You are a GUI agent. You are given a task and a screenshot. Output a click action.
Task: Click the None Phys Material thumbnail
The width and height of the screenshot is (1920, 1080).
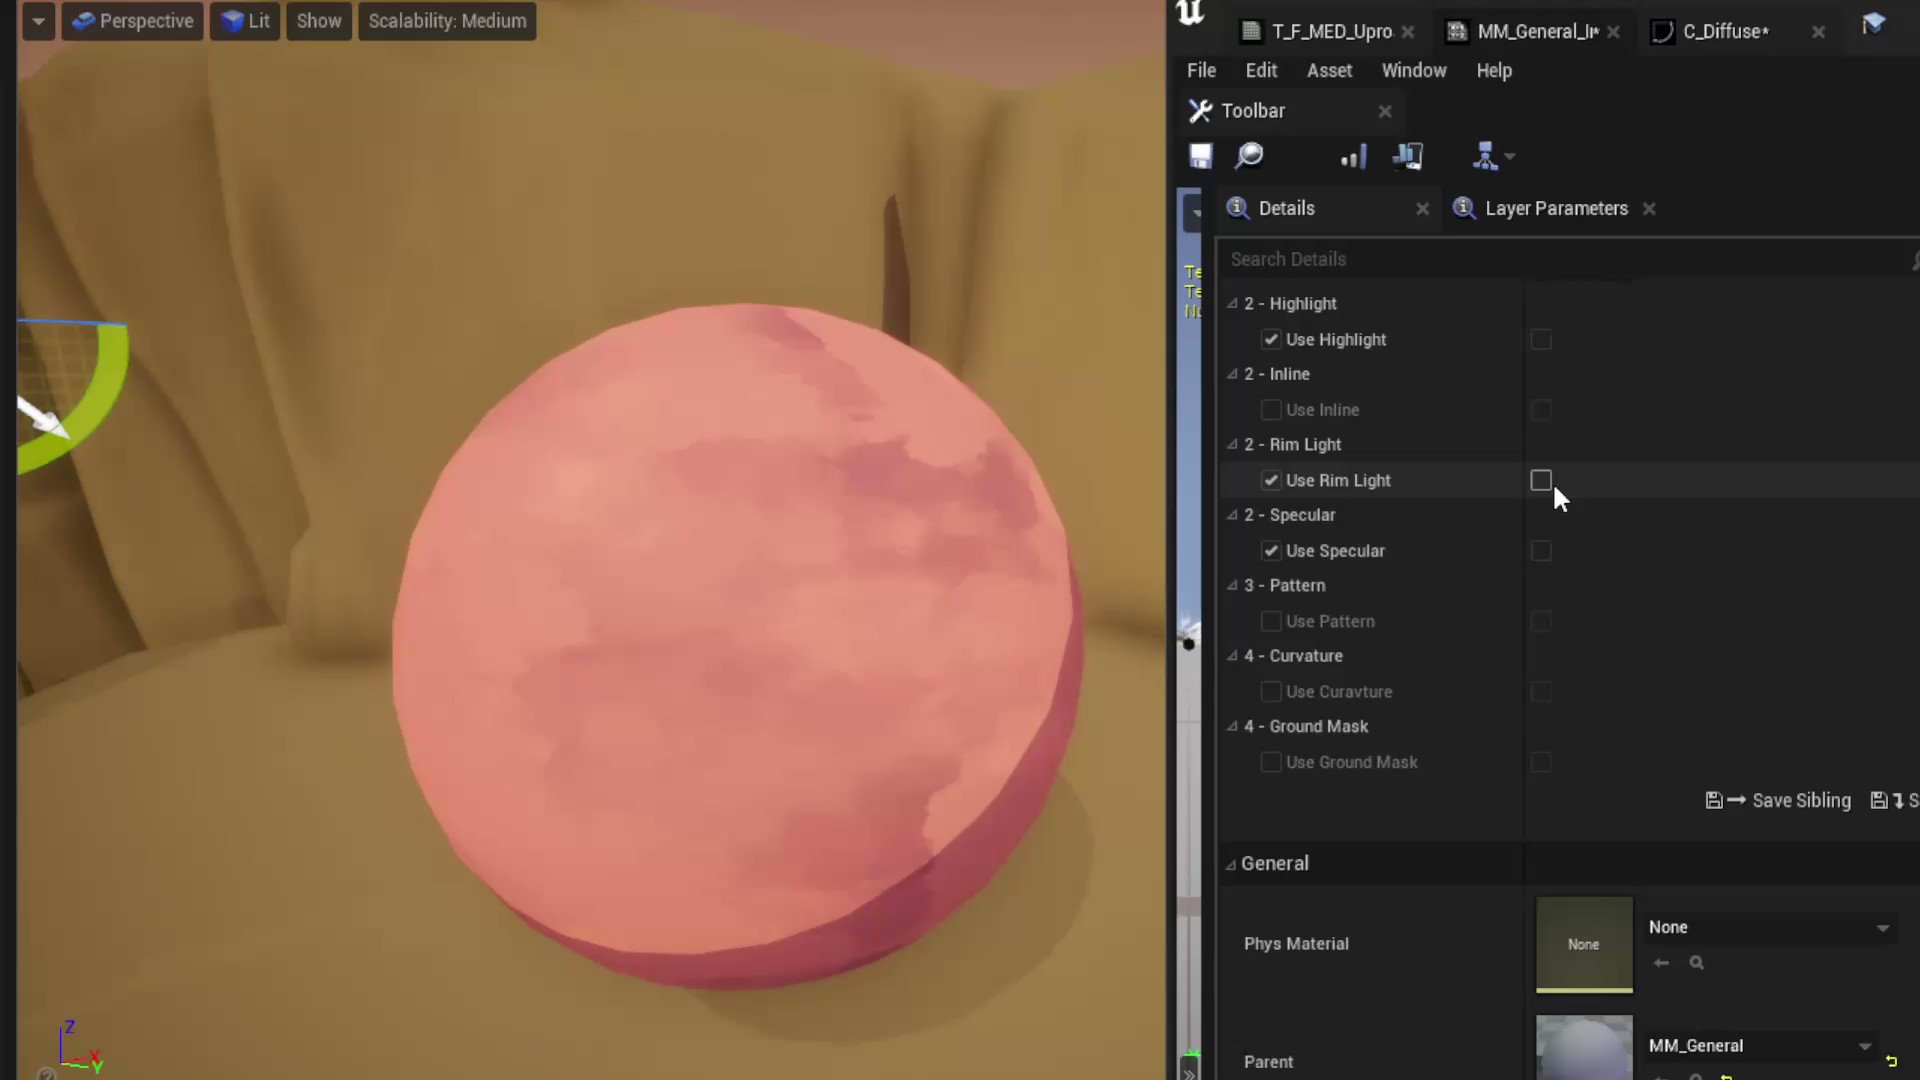pos(1583,943)
